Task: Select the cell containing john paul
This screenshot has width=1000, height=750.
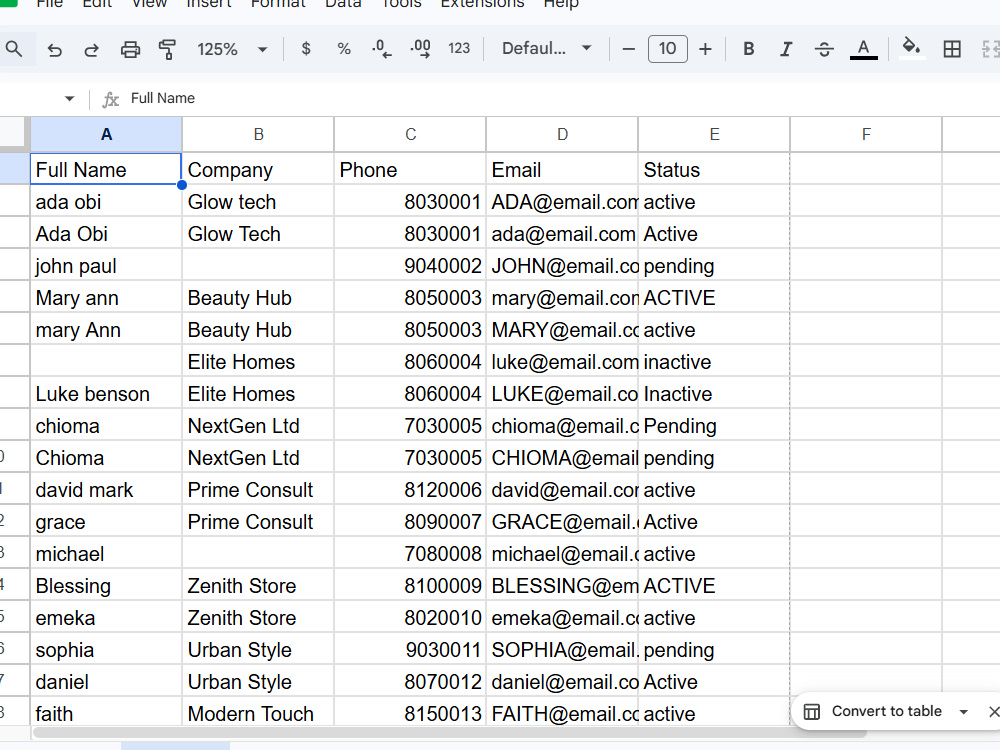Action: coord(106,265)
